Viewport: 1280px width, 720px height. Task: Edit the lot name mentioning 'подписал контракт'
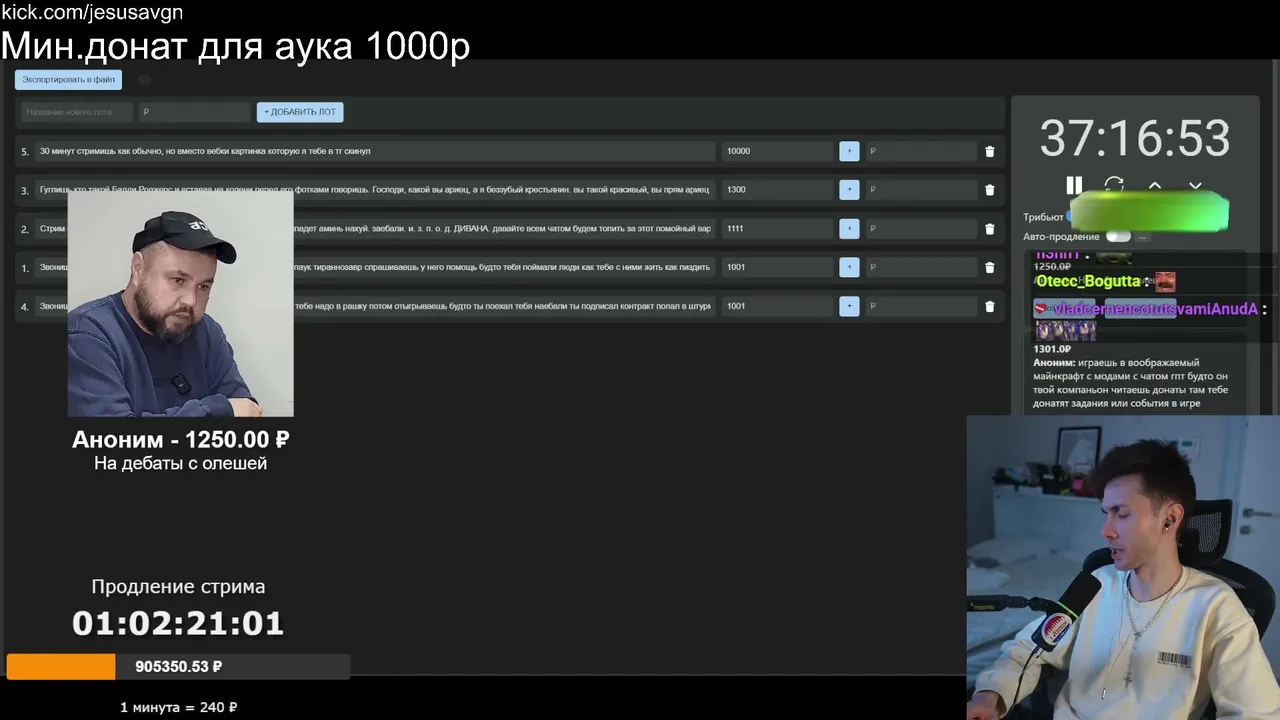coord(375,306)
